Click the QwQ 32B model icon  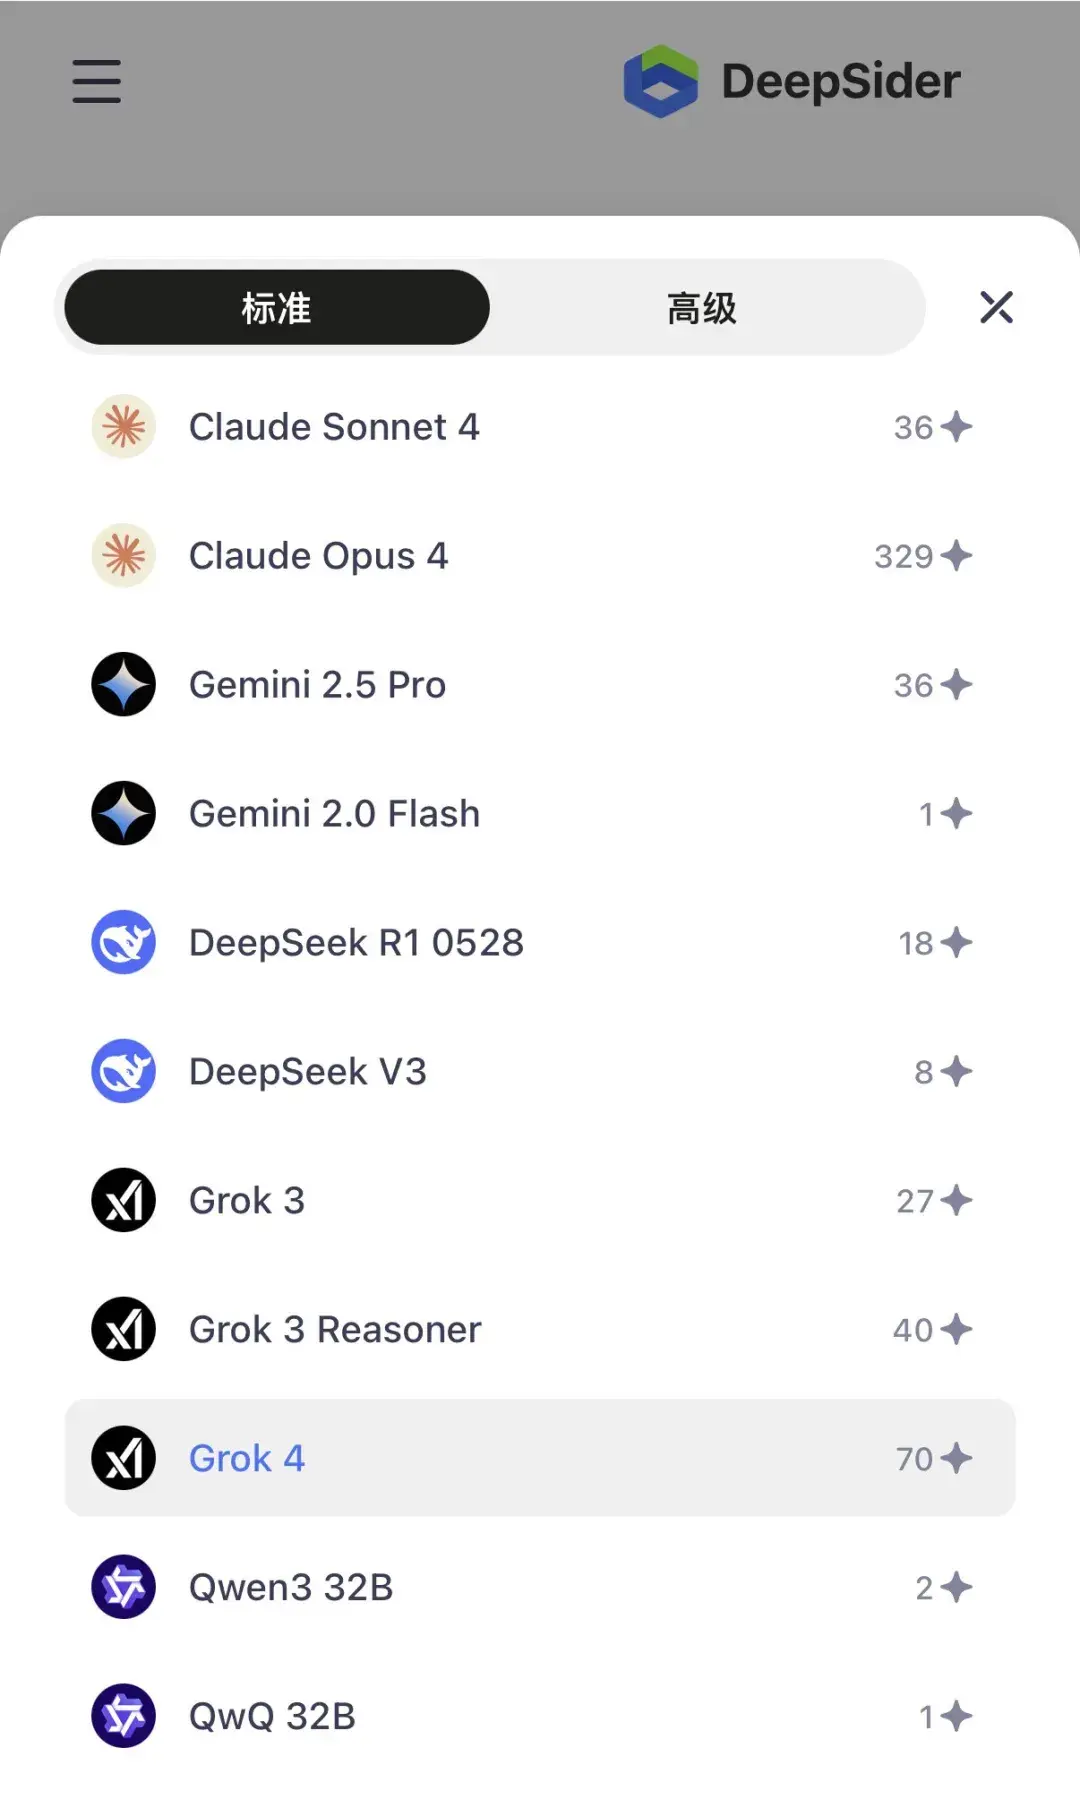click(x=124, y=1716)
